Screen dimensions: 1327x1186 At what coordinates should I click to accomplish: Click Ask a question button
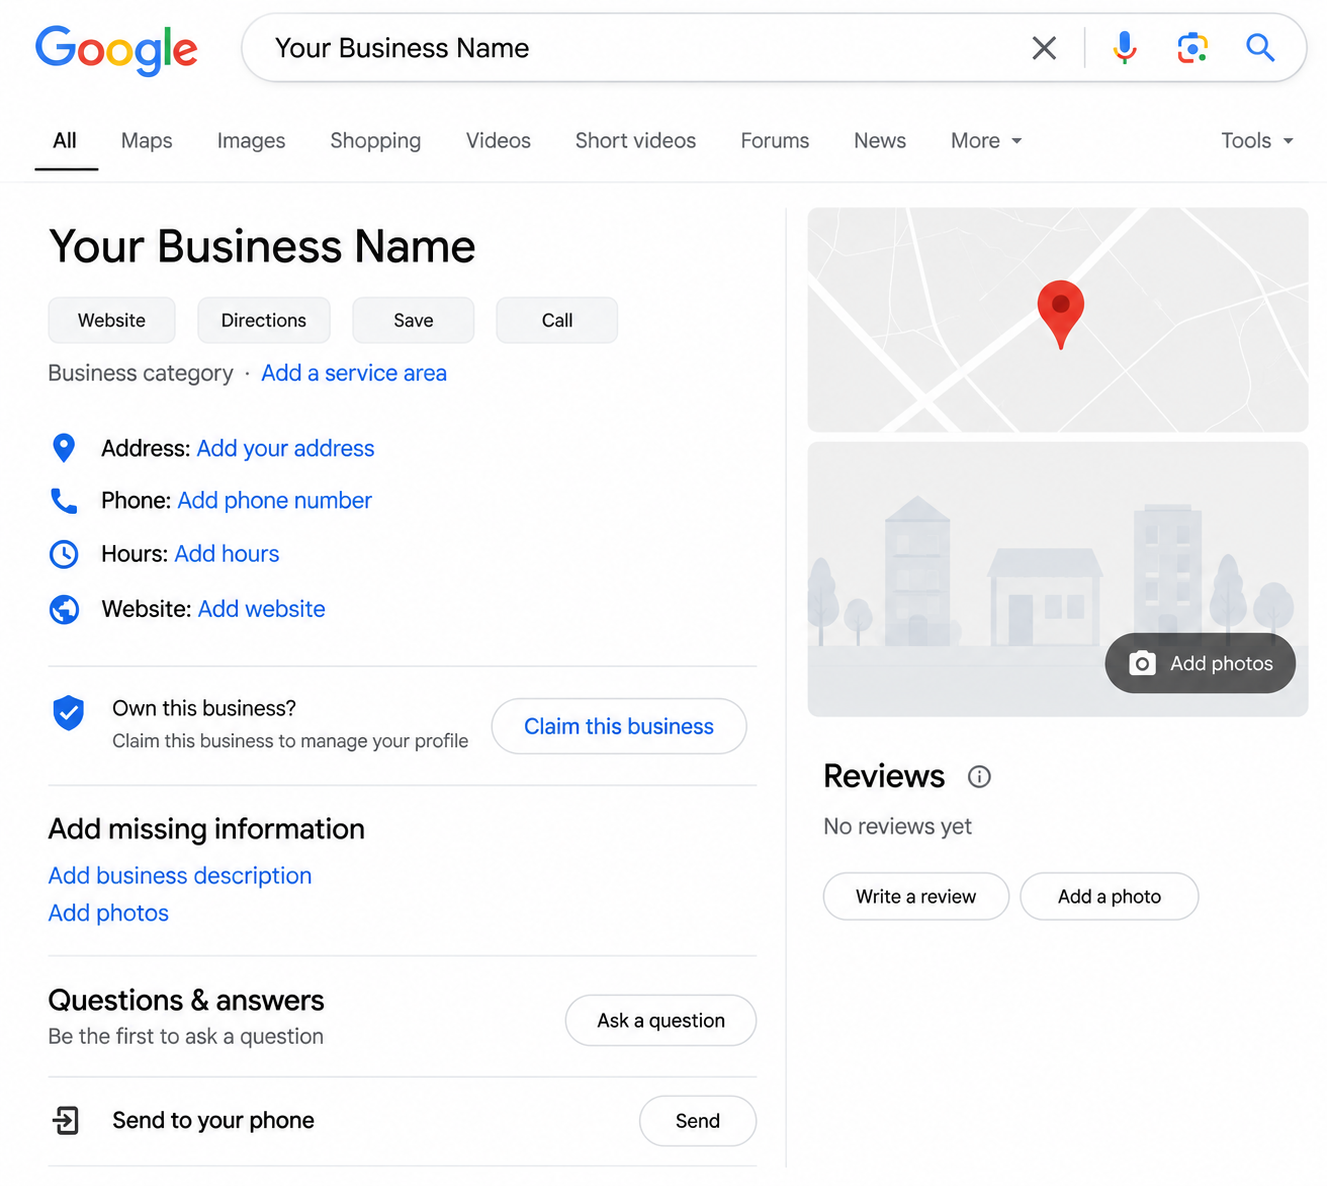point(661,1020)
